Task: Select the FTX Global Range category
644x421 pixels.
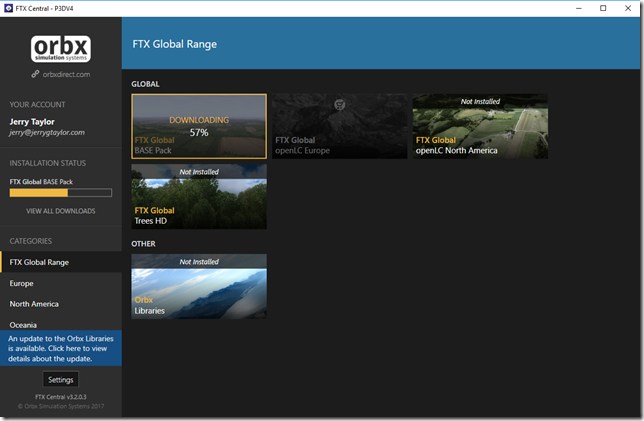Action: 61,262
